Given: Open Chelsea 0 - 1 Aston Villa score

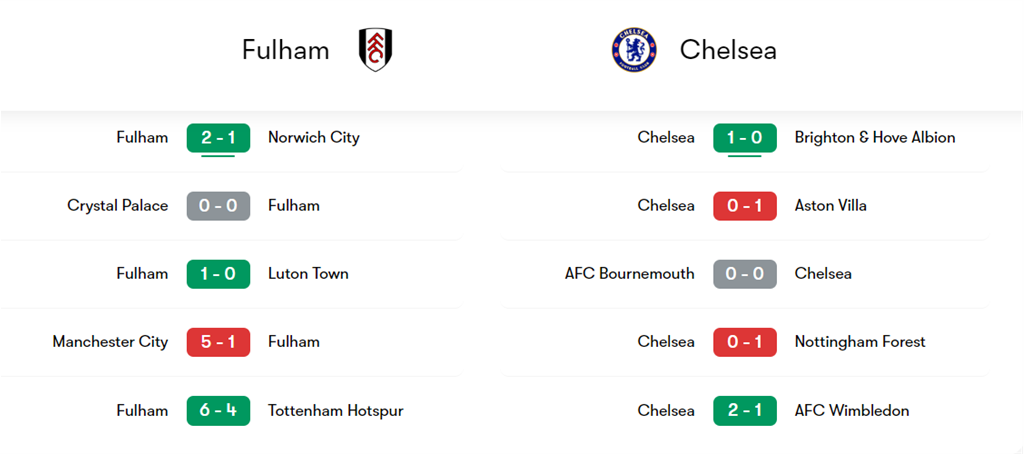Looking at the screenshot, I should [745, 206].
